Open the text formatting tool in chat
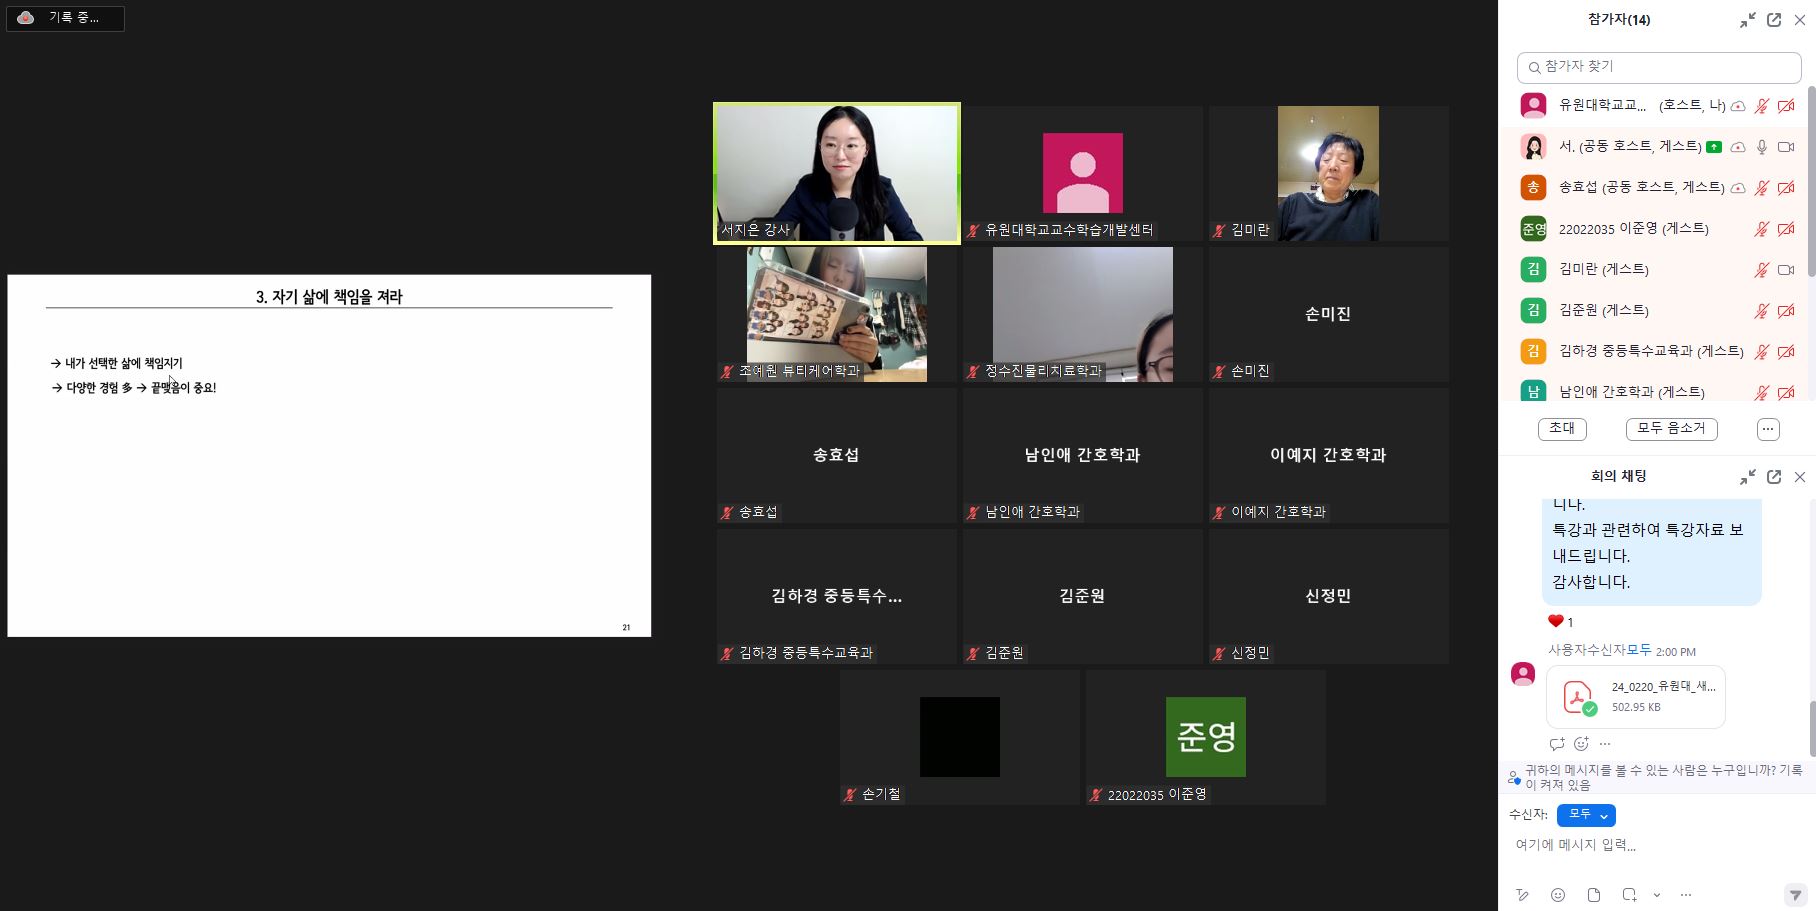Image resolution: width=1816 pixels, height=911 pixels. (x=1522, y=895)
